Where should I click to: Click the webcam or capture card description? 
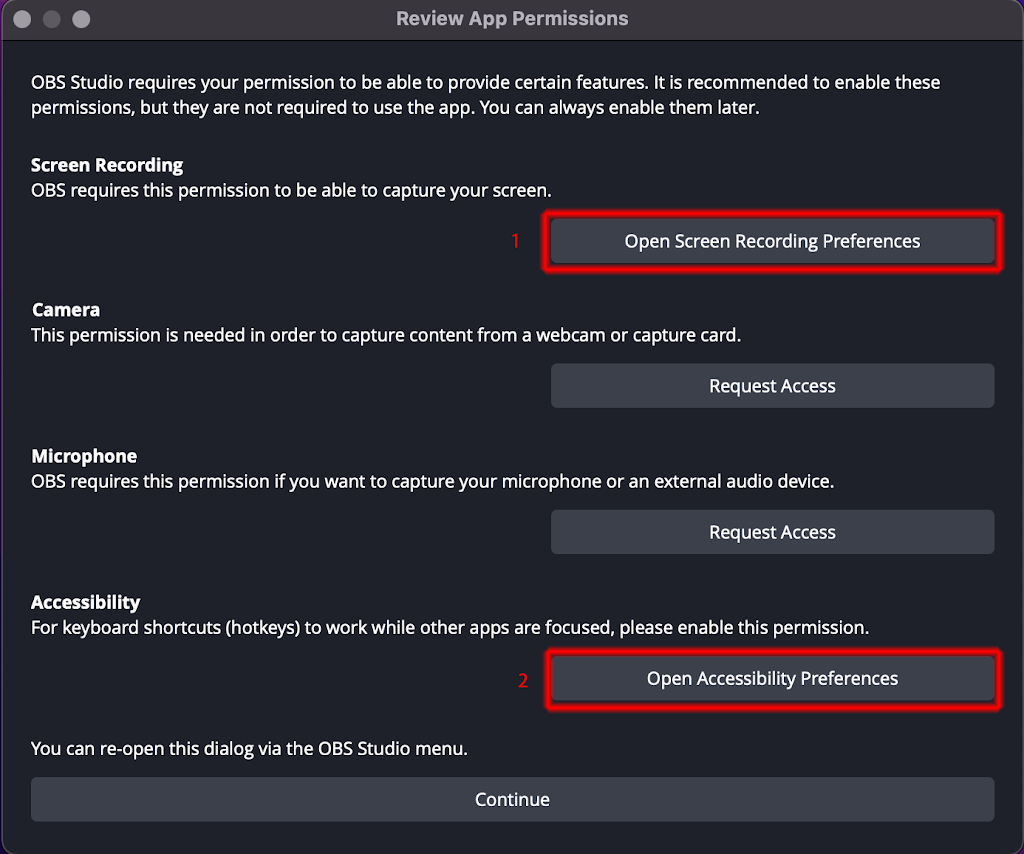point(386,335)
